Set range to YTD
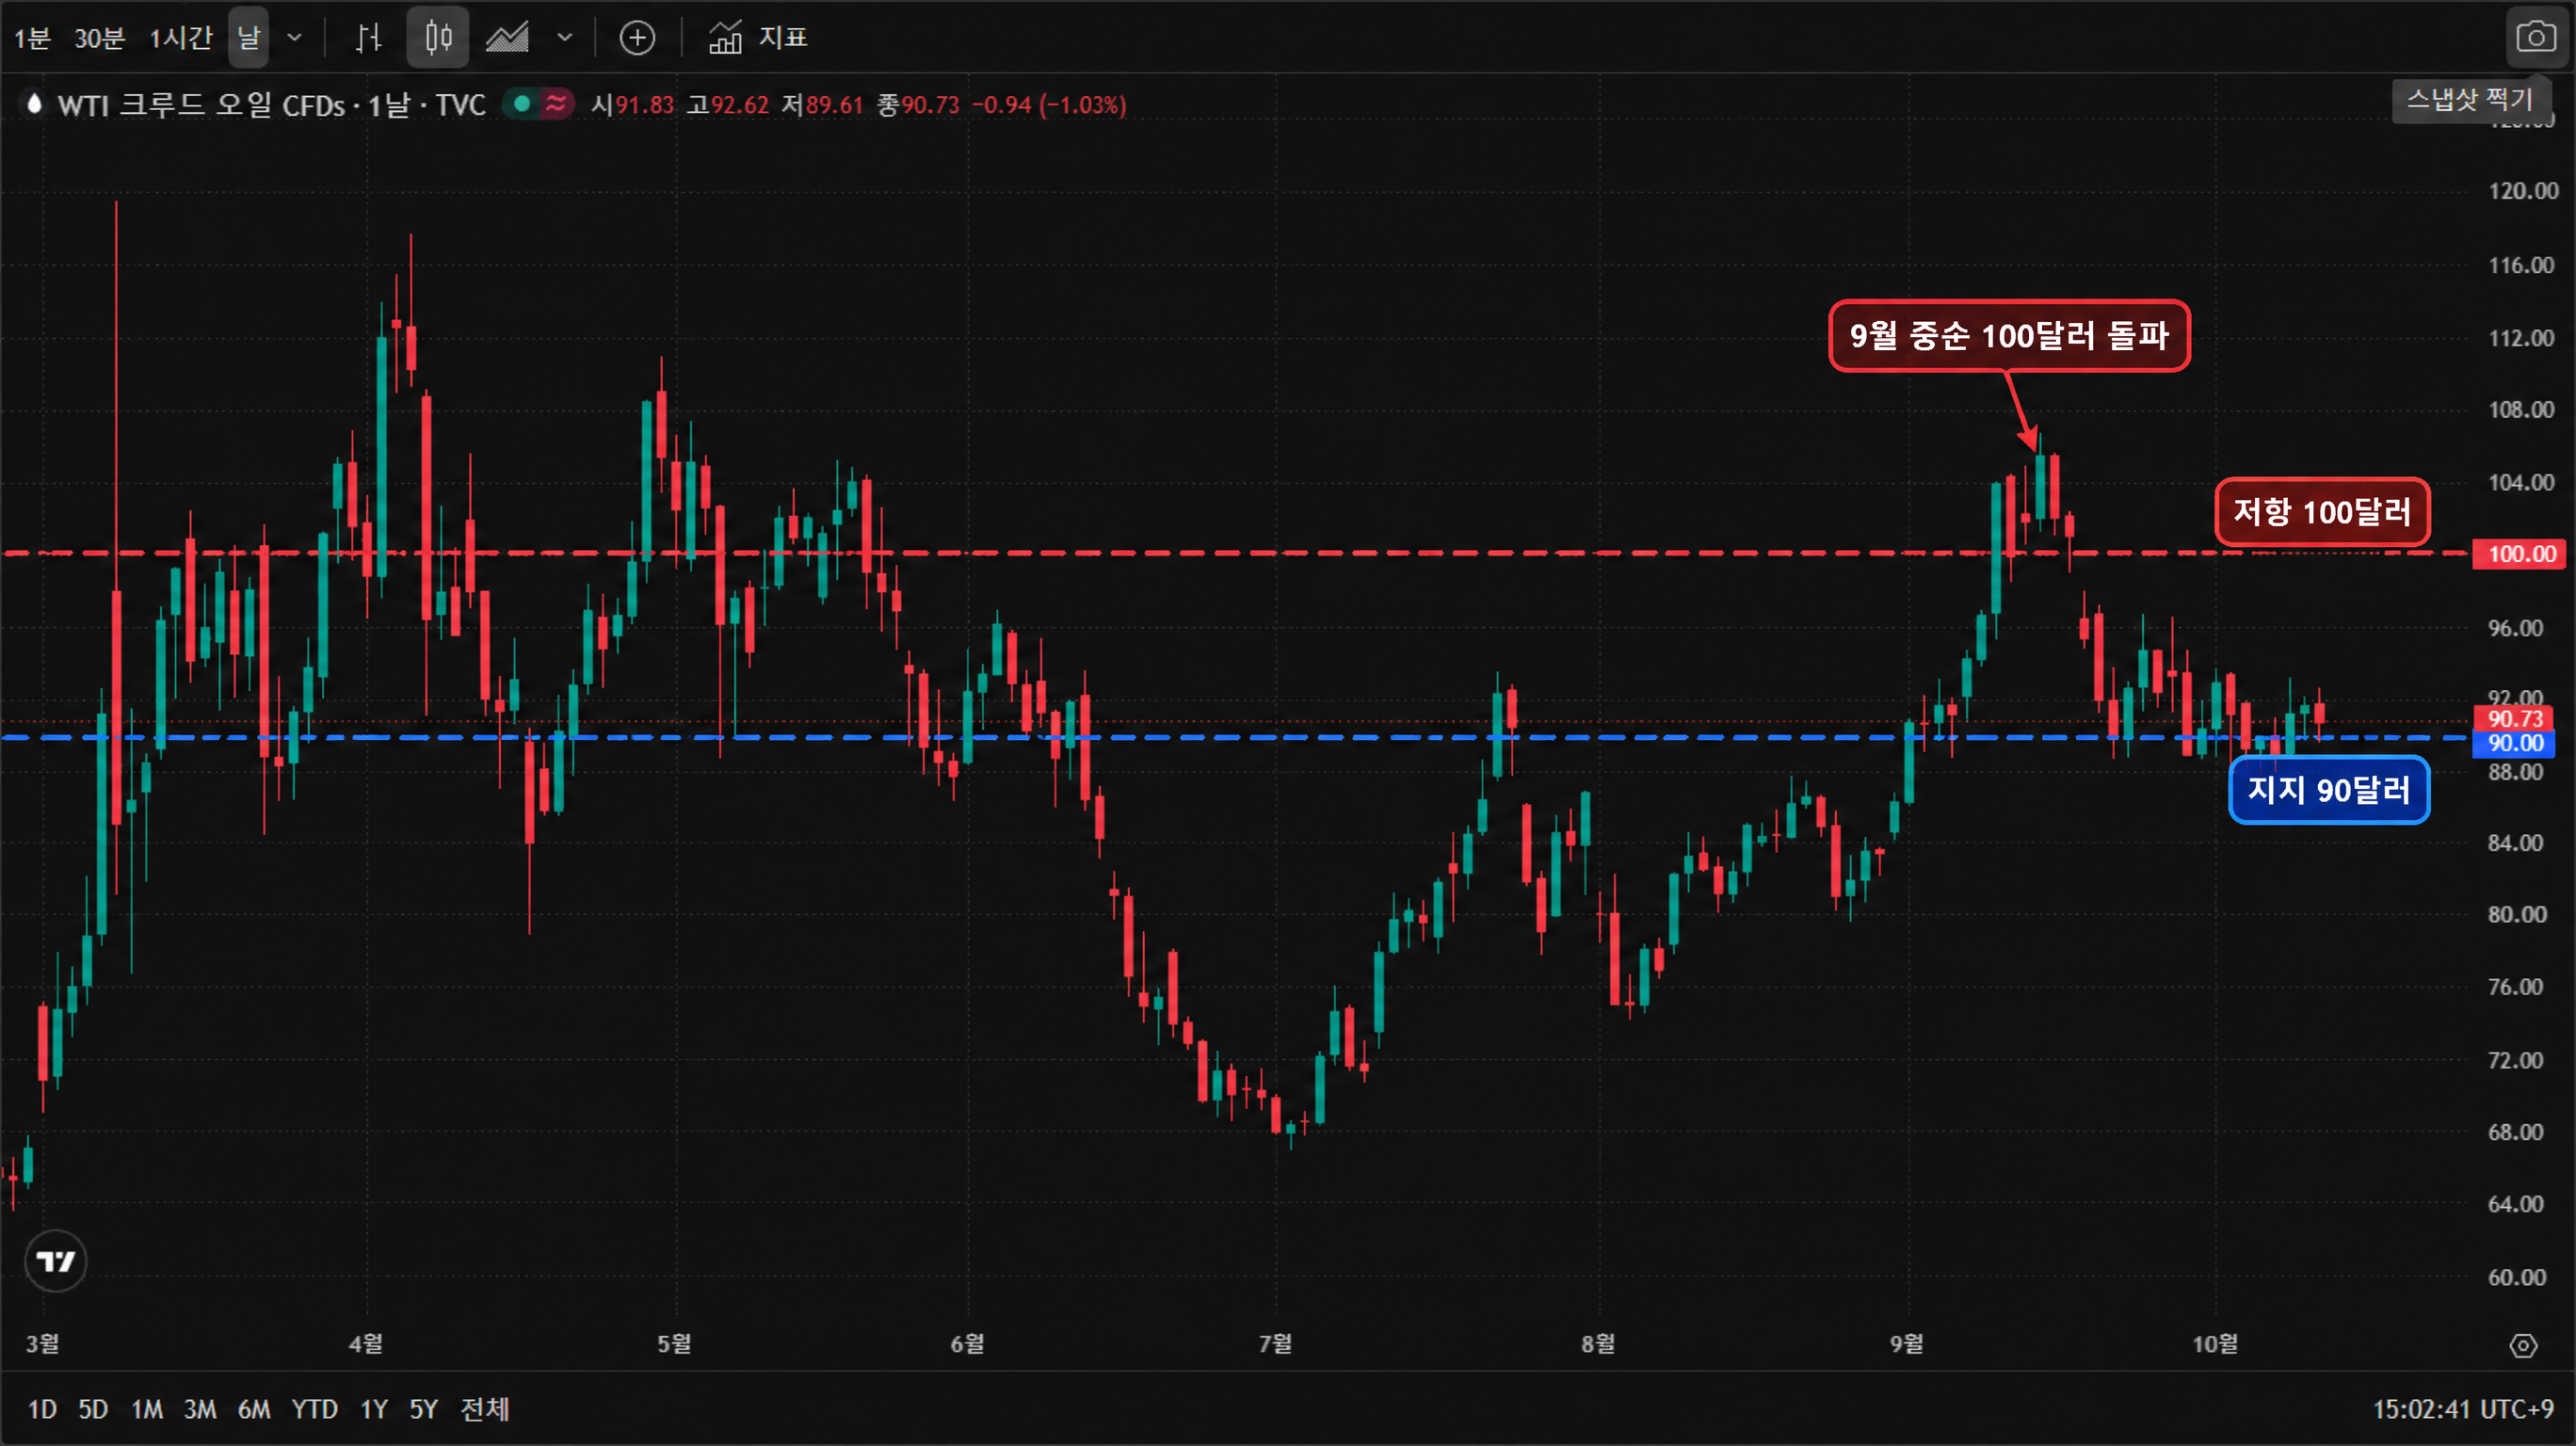The image size is (2576, 1446). [314, 1409]
